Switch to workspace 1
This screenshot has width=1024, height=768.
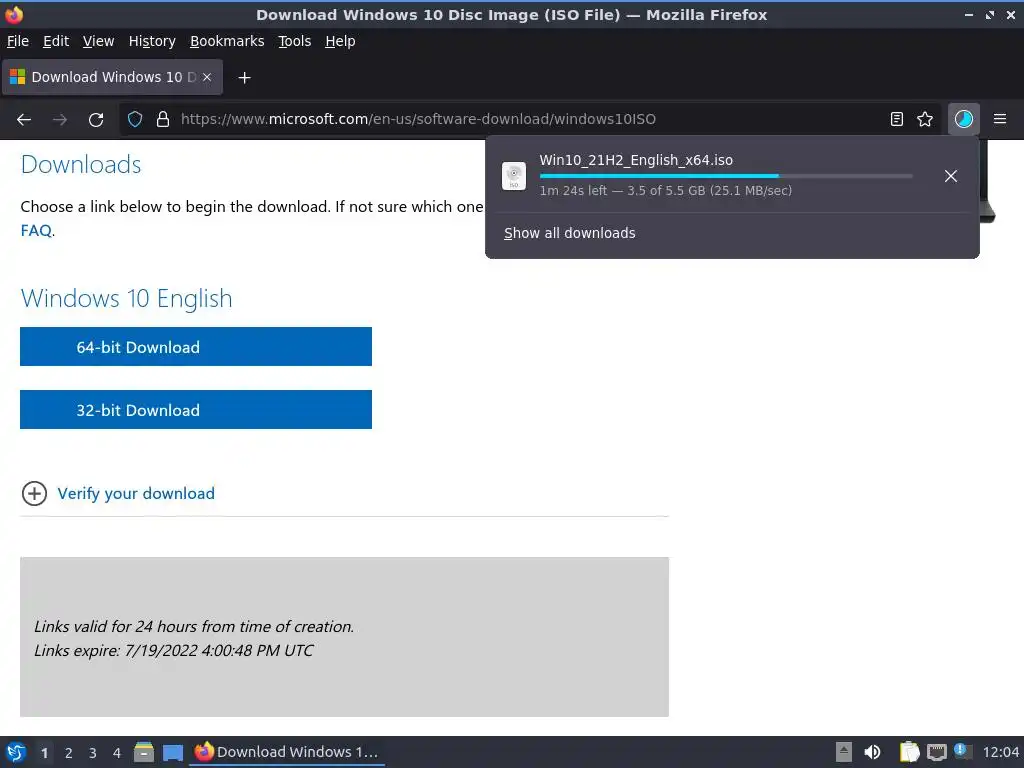pyautogui.click(x=44, y=753)
